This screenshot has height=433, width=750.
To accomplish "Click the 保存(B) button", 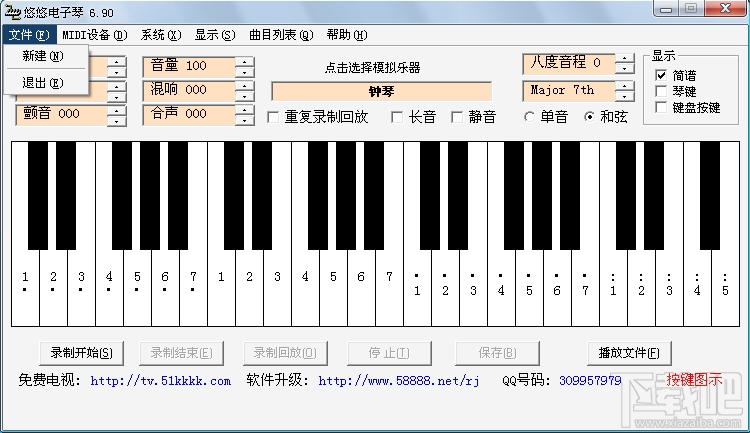I will [x=497, y=353].
